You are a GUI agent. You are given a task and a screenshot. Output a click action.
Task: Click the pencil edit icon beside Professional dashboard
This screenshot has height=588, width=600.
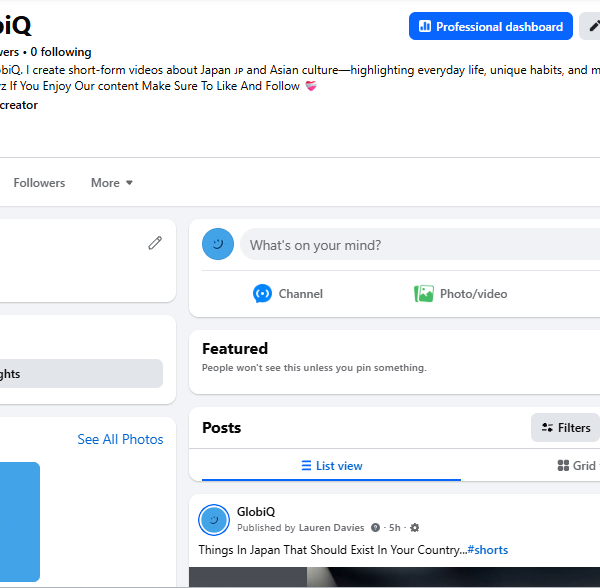click(591, 26)
